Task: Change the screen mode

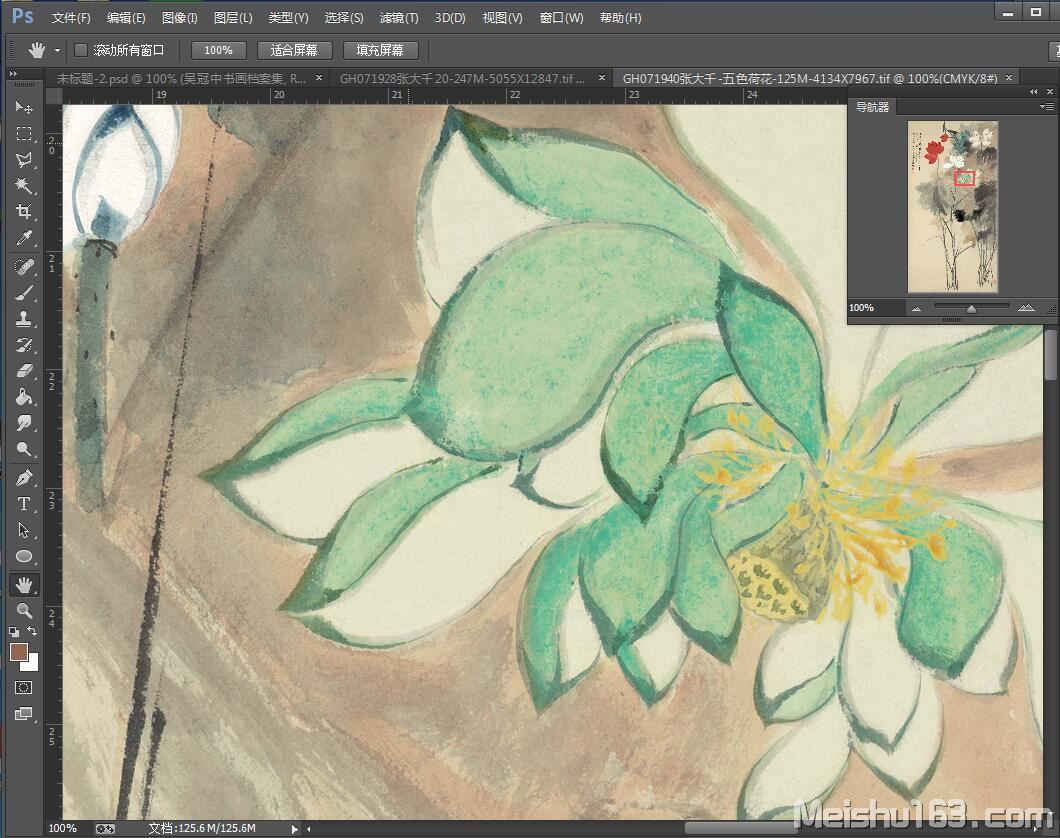Action: click(24, 714)
